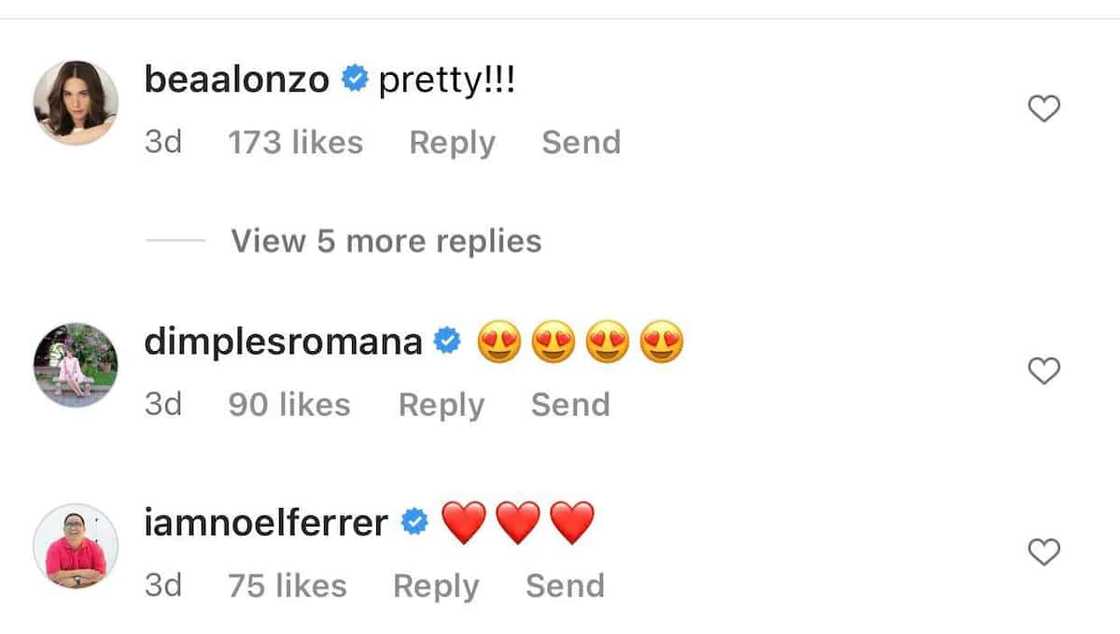Like dimplesromana's comment with the heart
Image resolution: width=1120 pixels, height=634 pixels.
click(1044, 371)
